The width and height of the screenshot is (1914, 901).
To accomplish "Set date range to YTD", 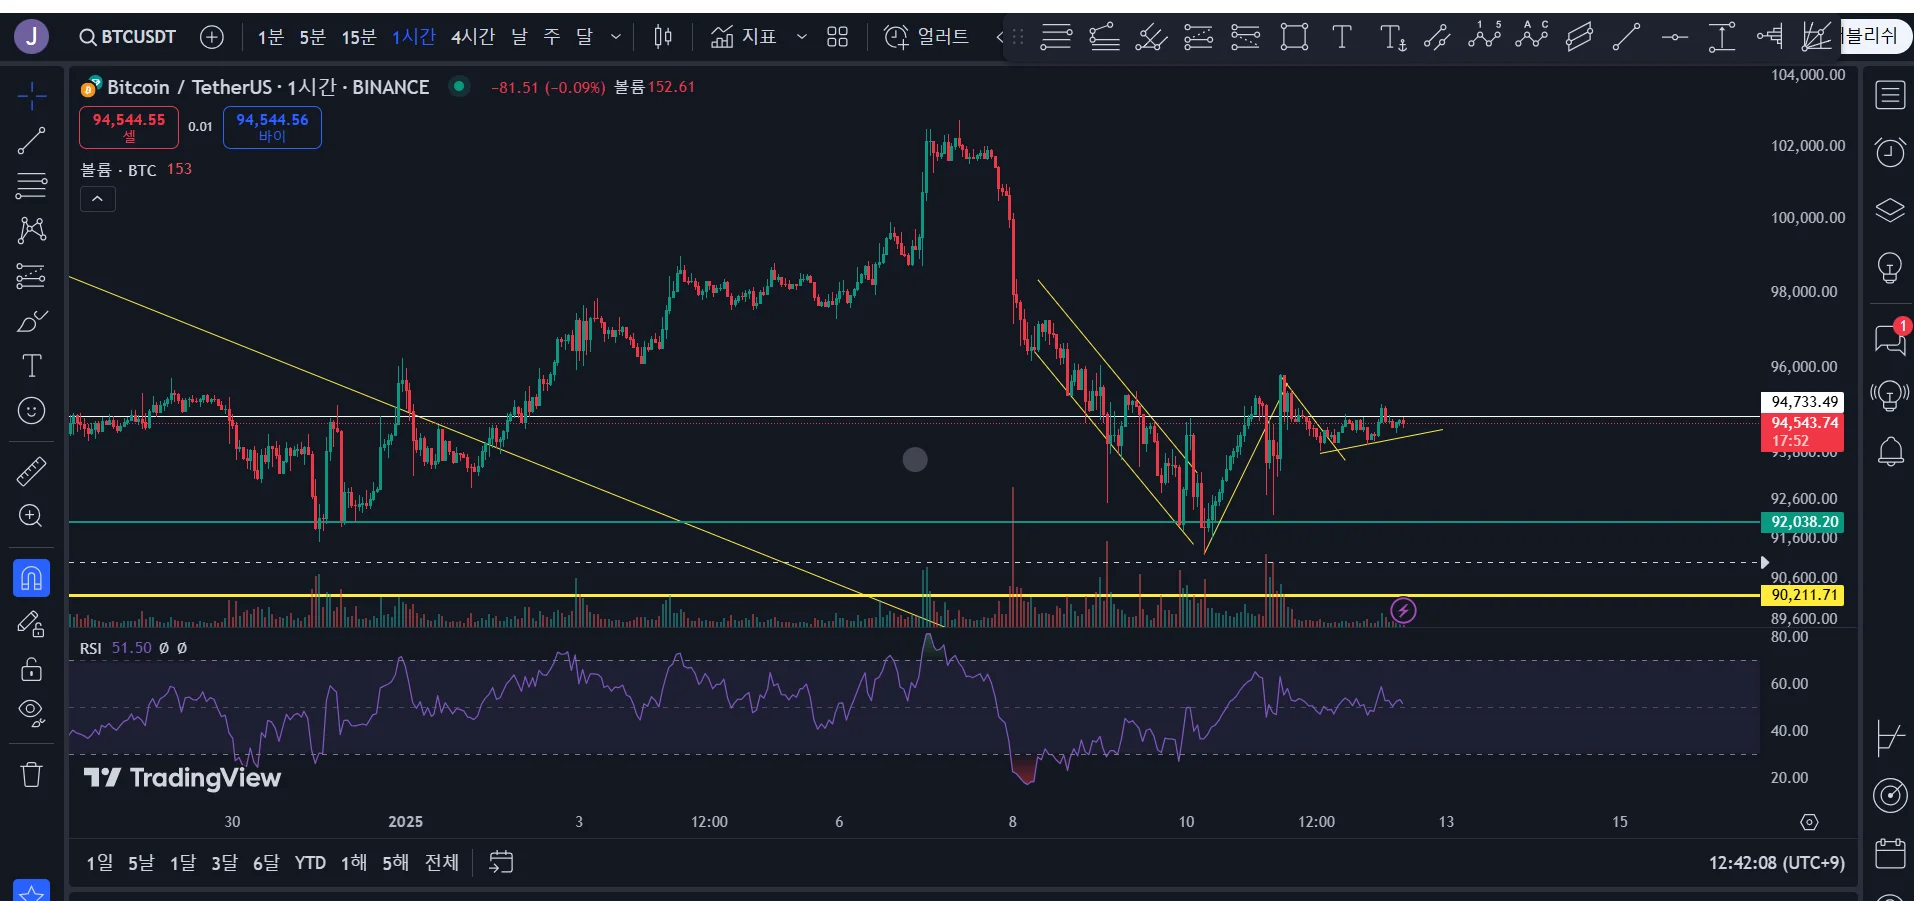I will (310, 862).
